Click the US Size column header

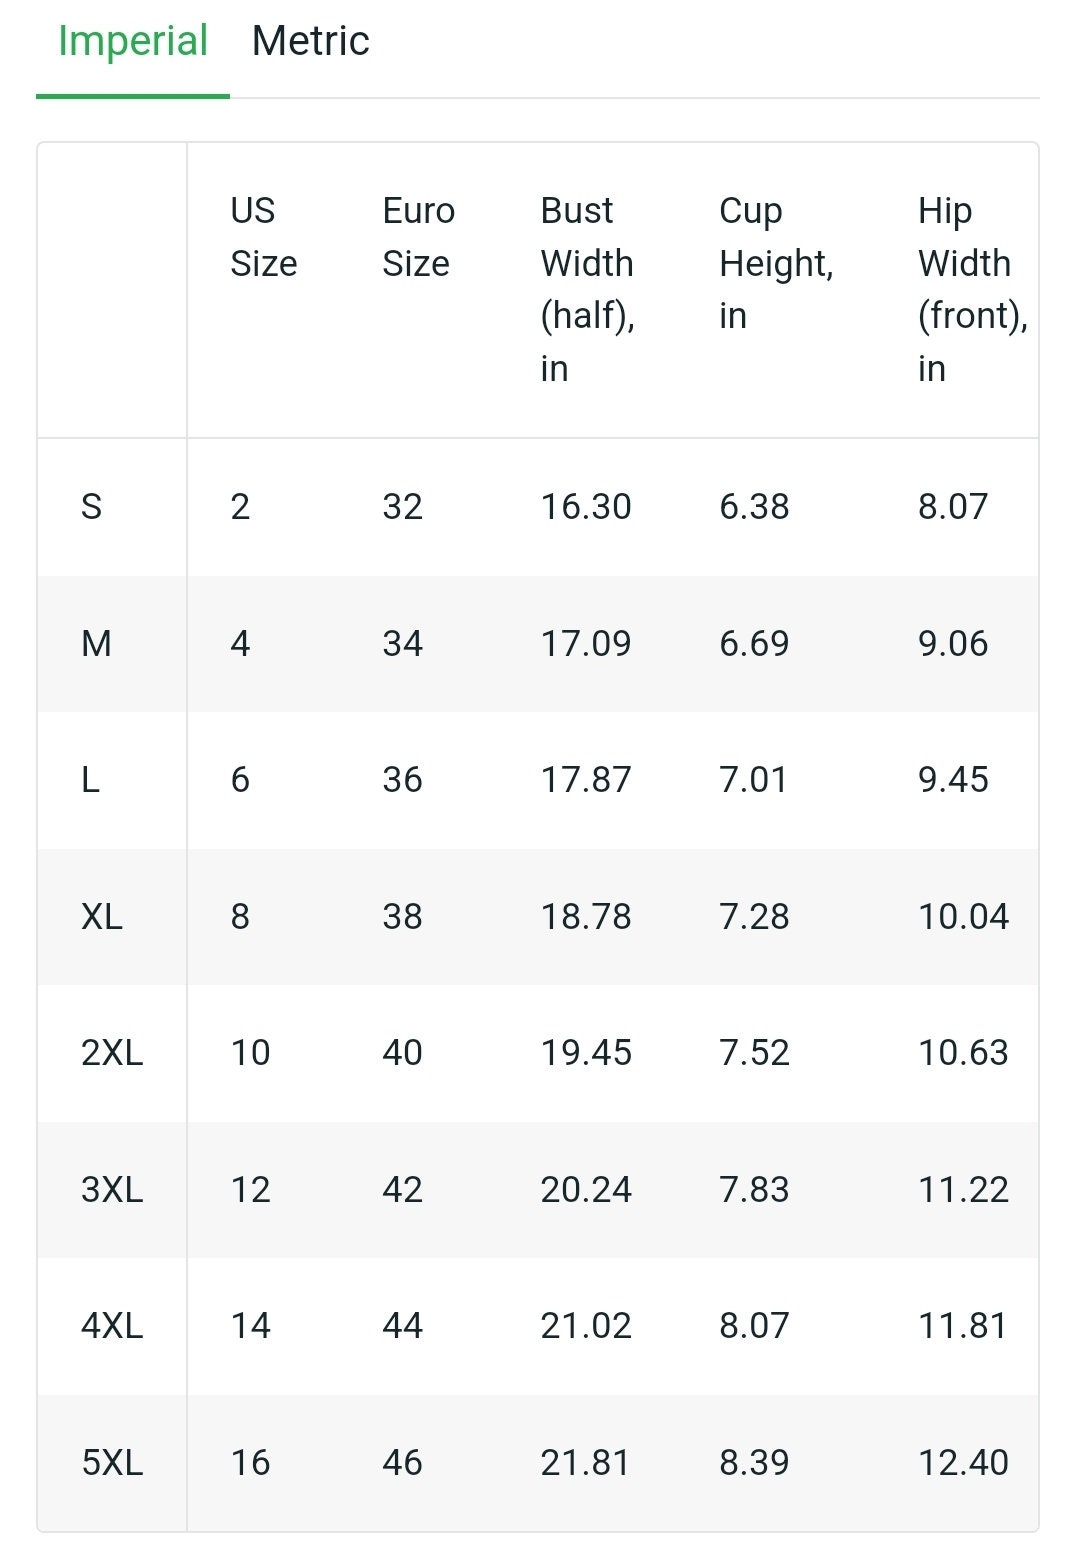pyautogui.click(x=264, y=237)
